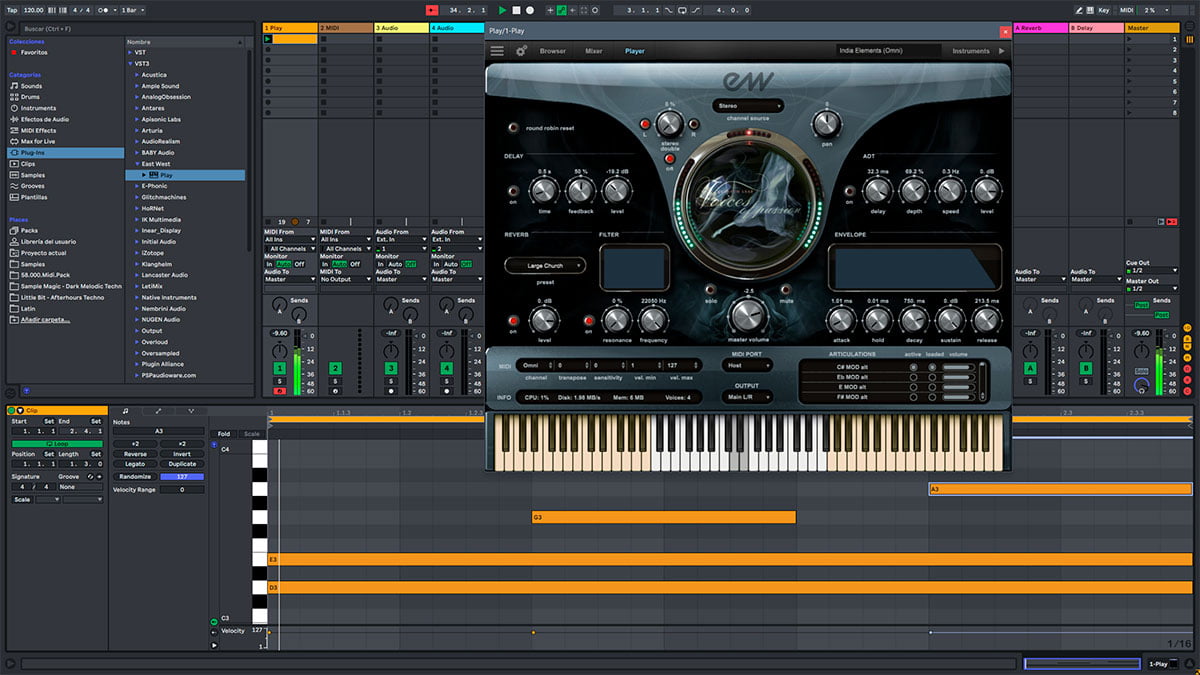Open the Envelopes tab icon in clip view
This screenshot has height=675, width=1200.
pos(158,411)
